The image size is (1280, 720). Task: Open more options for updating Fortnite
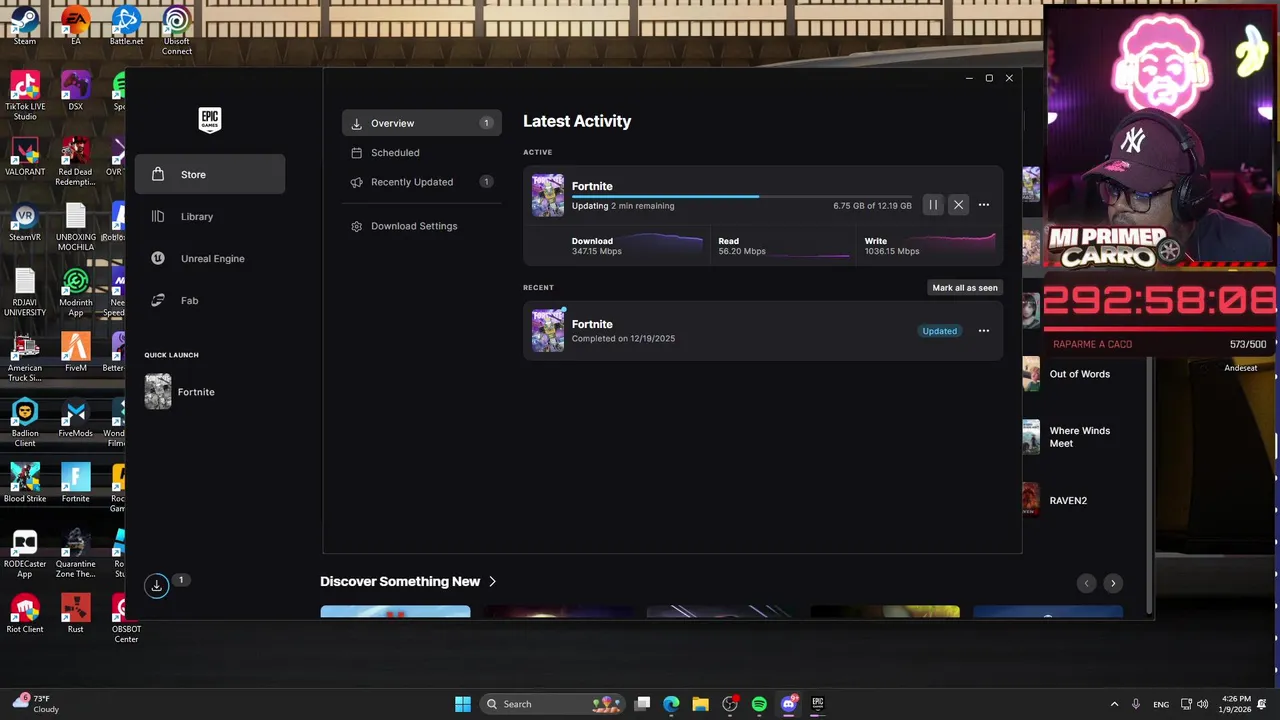coord(984,205)
